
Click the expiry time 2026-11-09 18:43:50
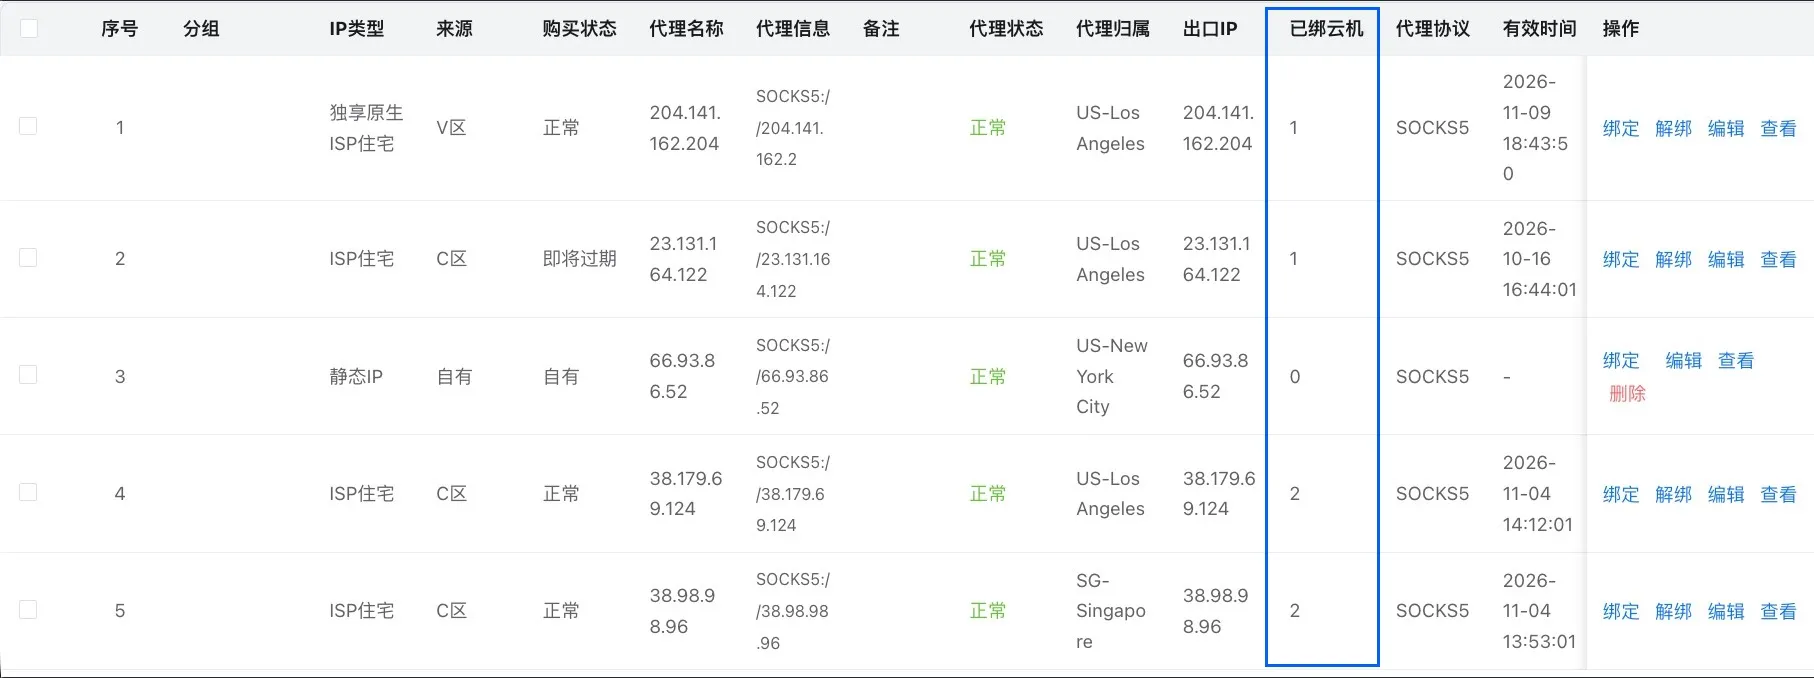coord(1535,128)
